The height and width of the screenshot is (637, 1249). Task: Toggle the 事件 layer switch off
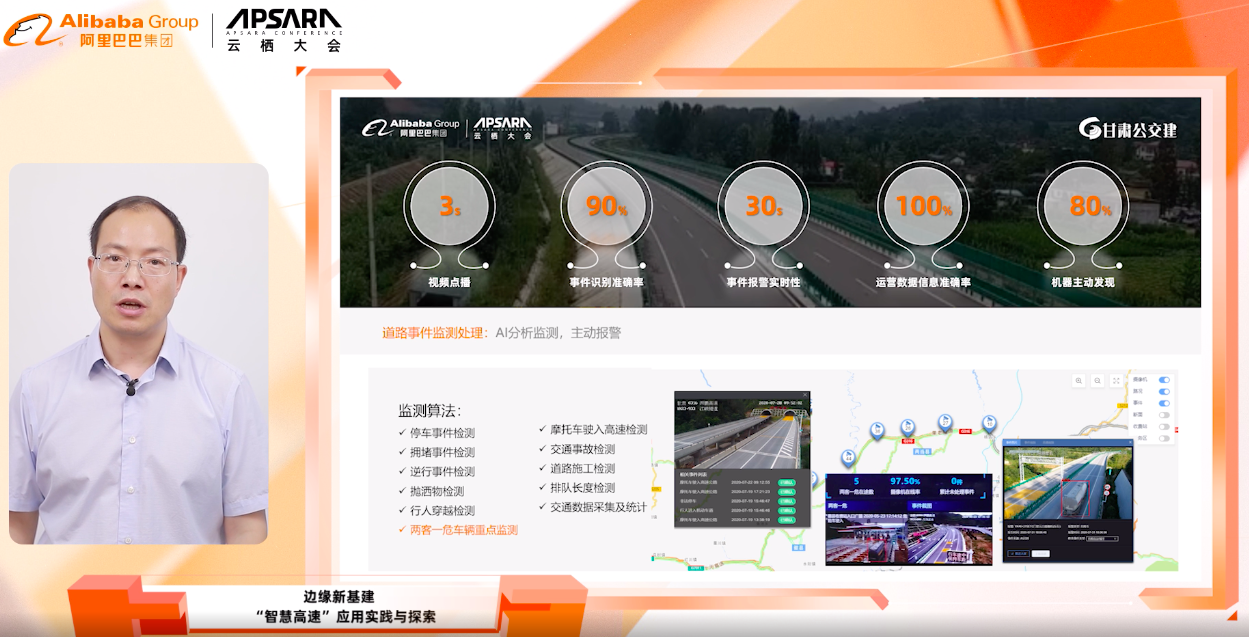tap(1164, 403)
